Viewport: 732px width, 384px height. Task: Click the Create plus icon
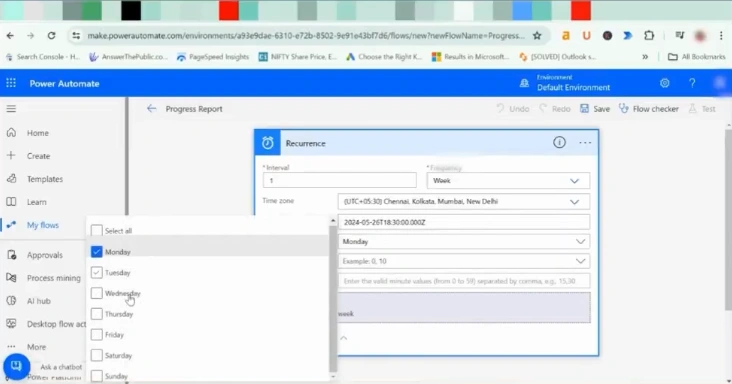coord(11,155)
